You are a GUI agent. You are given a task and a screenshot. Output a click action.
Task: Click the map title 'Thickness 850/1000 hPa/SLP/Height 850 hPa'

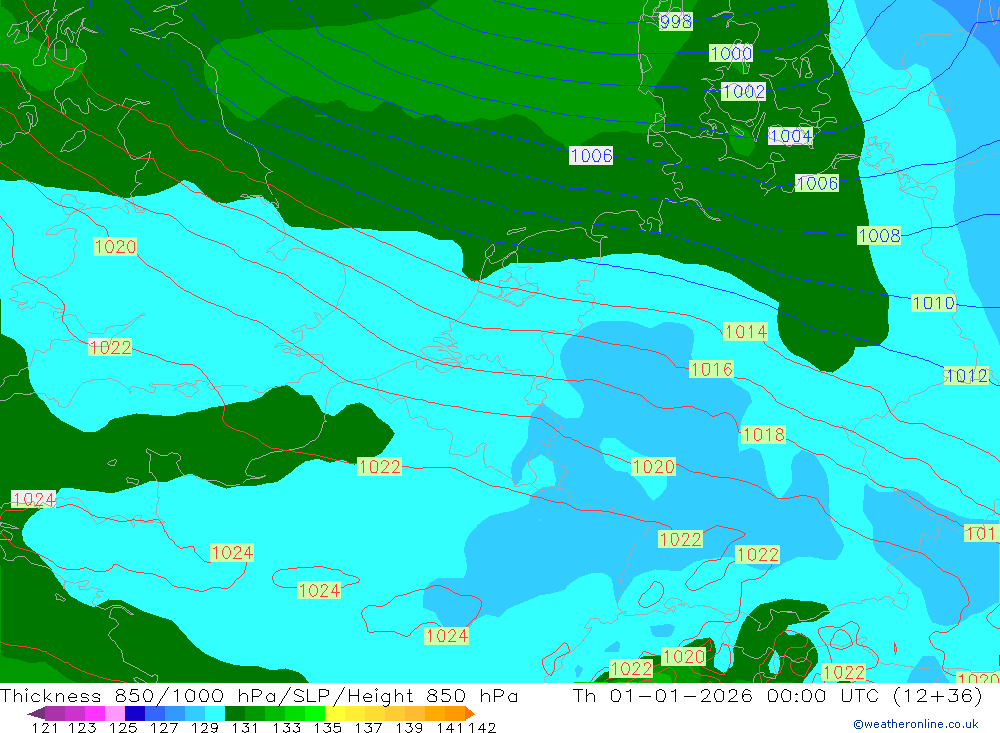258,695
